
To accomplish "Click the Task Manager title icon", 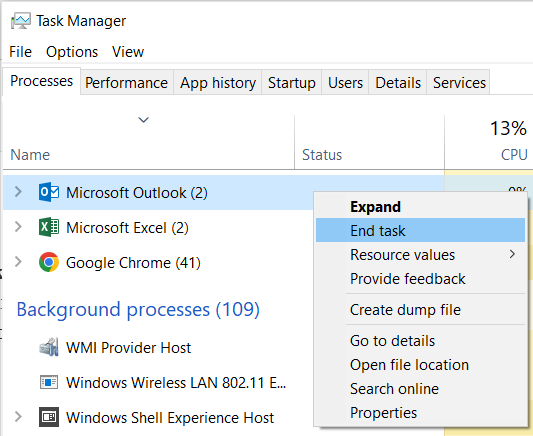I will tap(21, 21).
